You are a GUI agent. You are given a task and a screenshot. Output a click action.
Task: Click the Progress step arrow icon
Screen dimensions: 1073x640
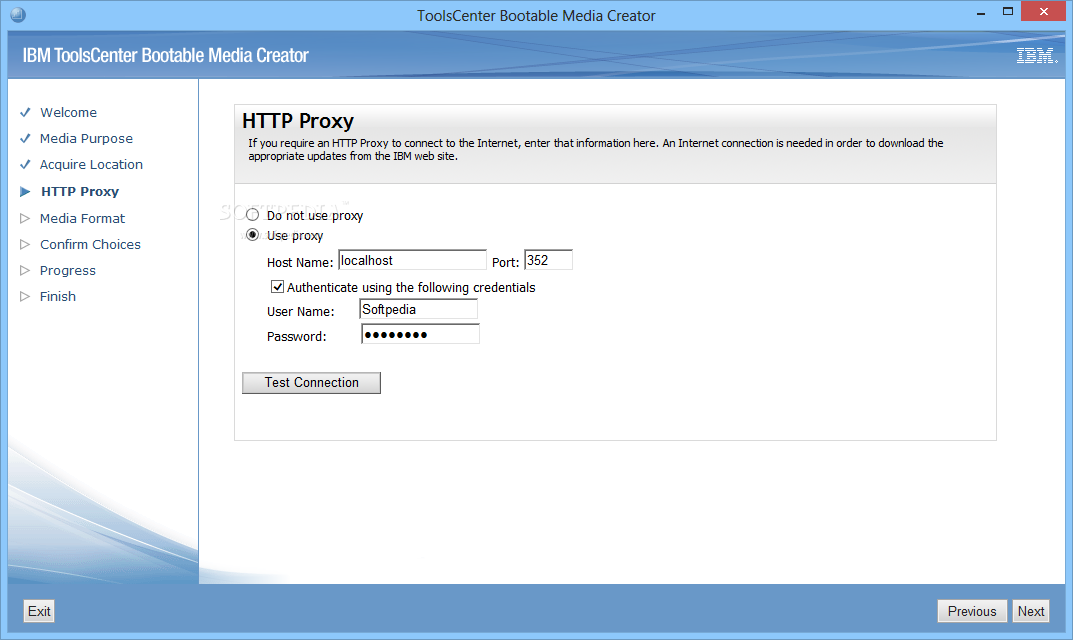[25, 270]
